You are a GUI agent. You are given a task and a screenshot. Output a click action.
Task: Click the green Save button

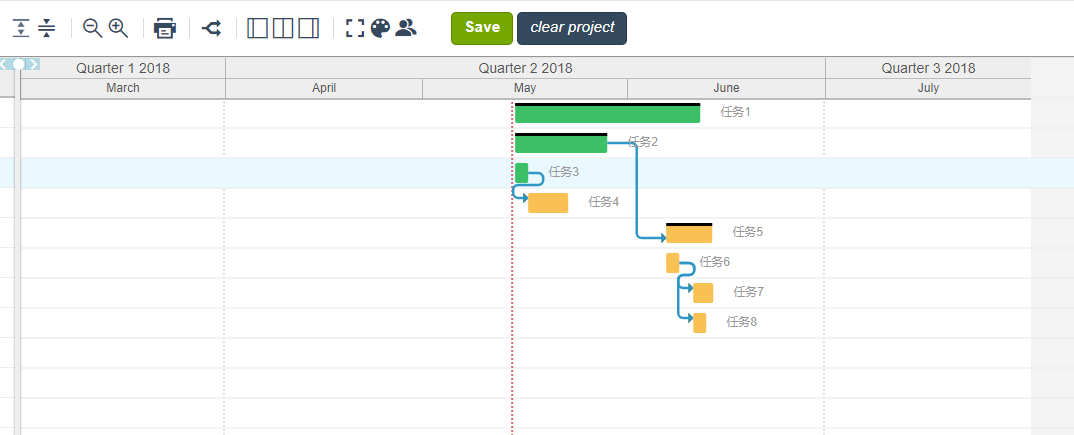point(482,28)
